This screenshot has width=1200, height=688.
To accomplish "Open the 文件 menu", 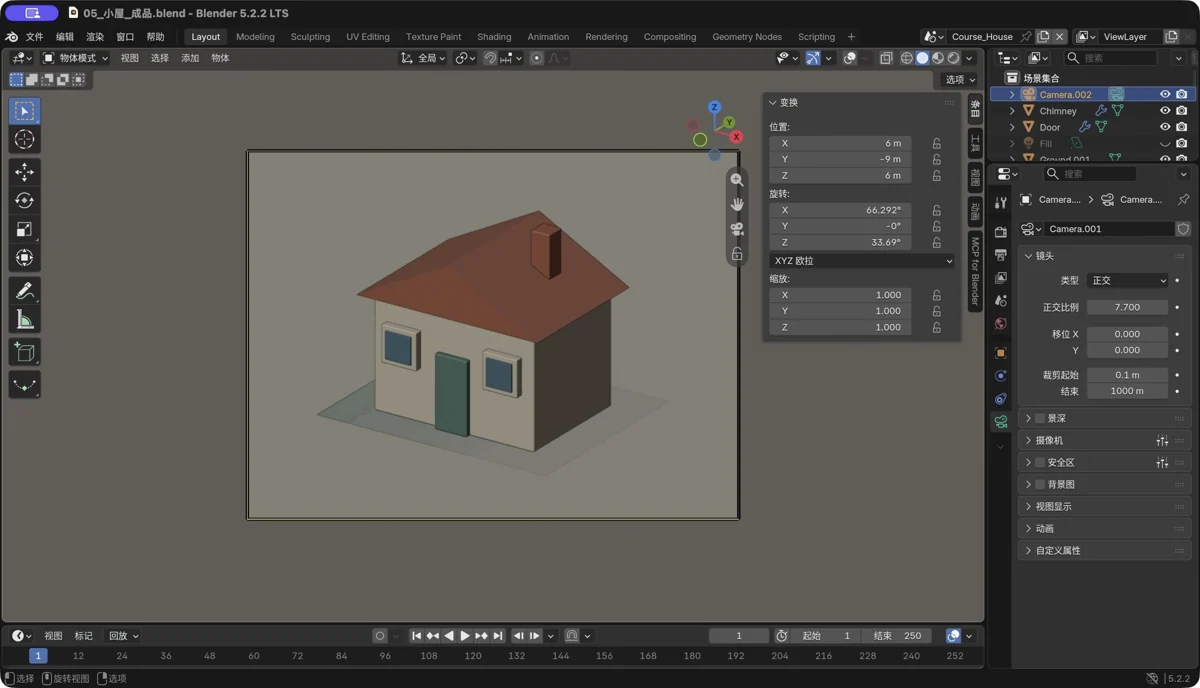I will tap(34, 37).
